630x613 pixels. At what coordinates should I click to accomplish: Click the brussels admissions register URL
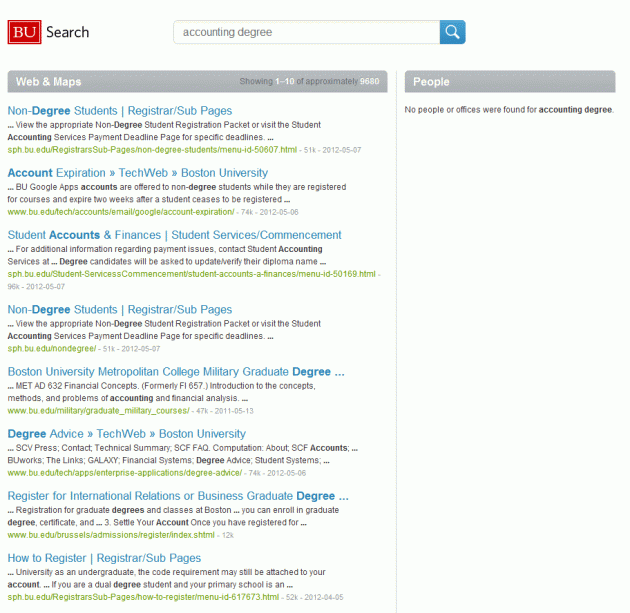coord(111,535)
